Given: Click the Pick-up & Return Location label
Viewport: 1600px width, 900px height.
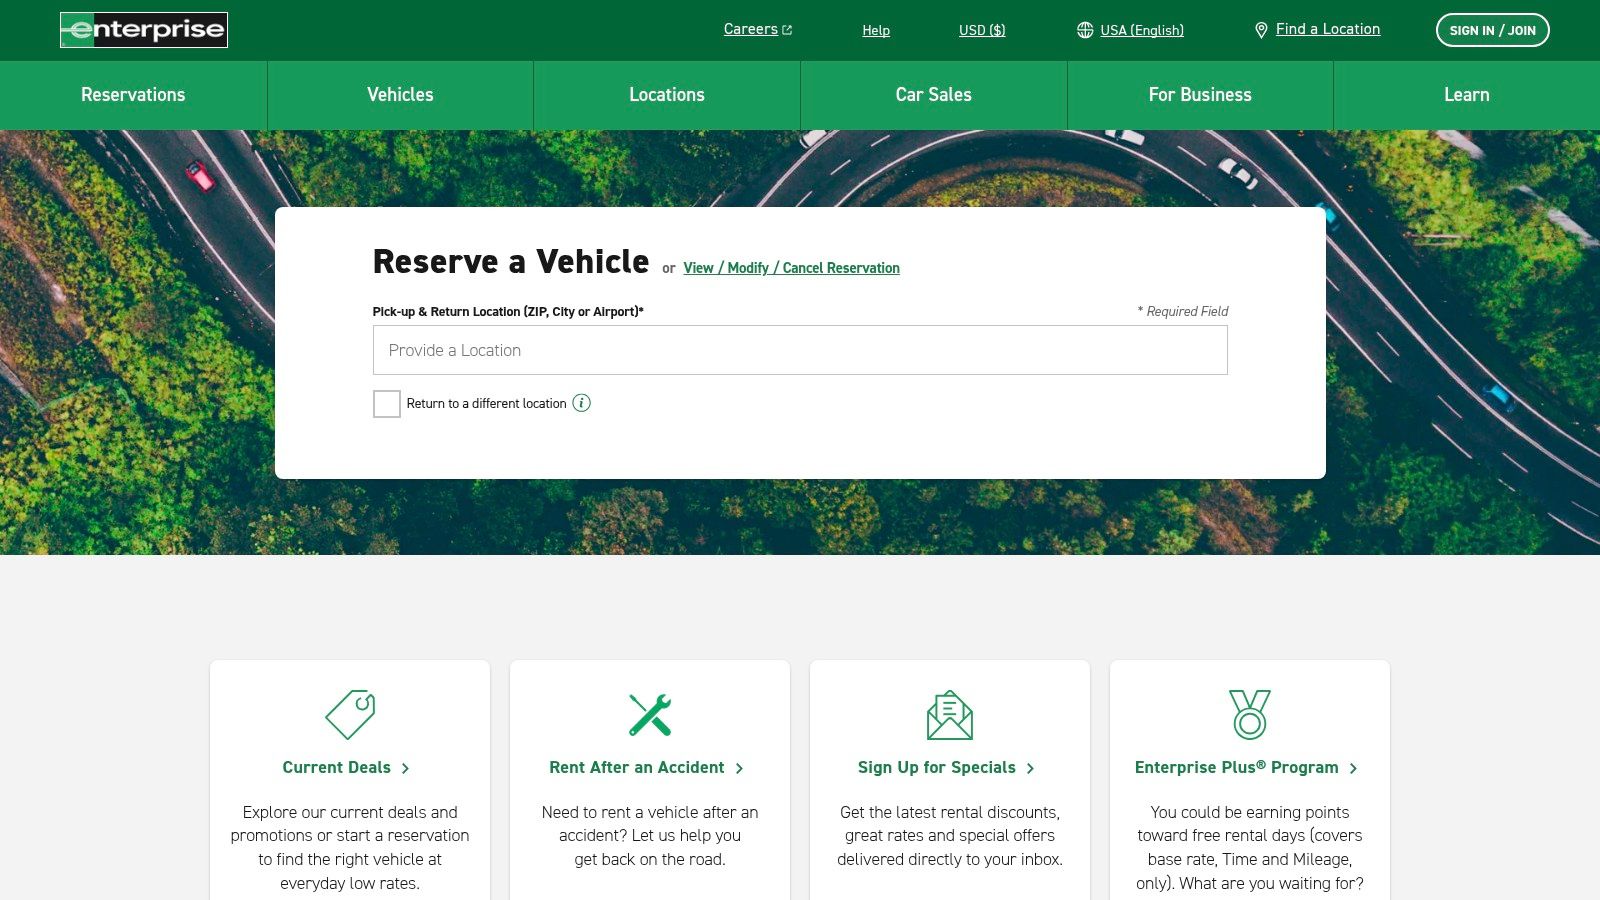Looking at the screenshot, I should [x=508, y=311].
